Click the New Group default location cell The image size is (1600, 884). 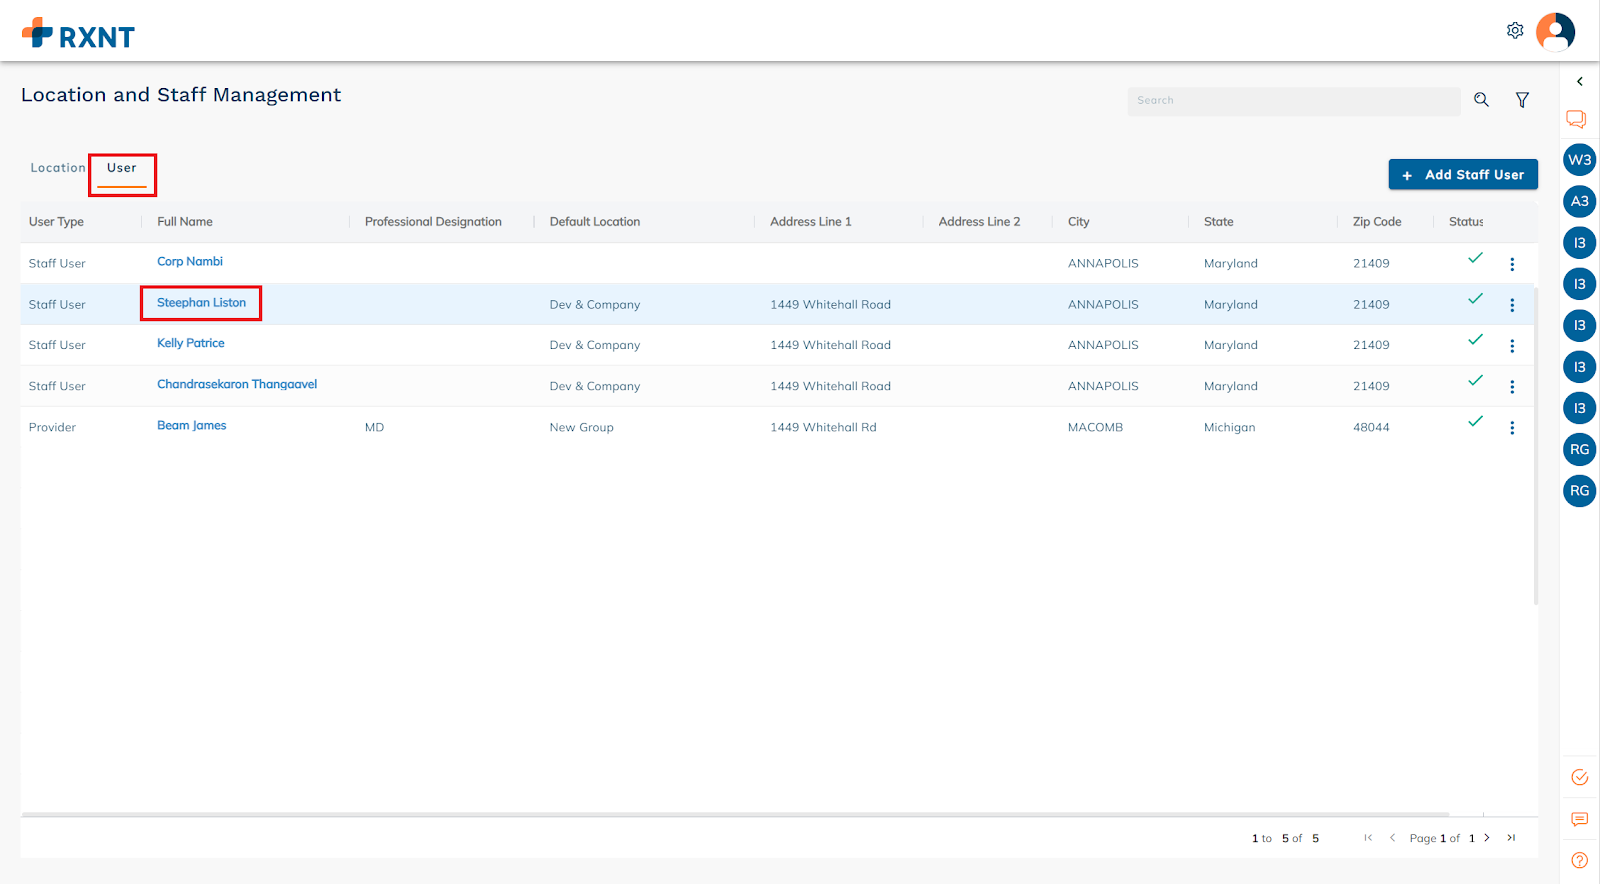coord(581,427)
